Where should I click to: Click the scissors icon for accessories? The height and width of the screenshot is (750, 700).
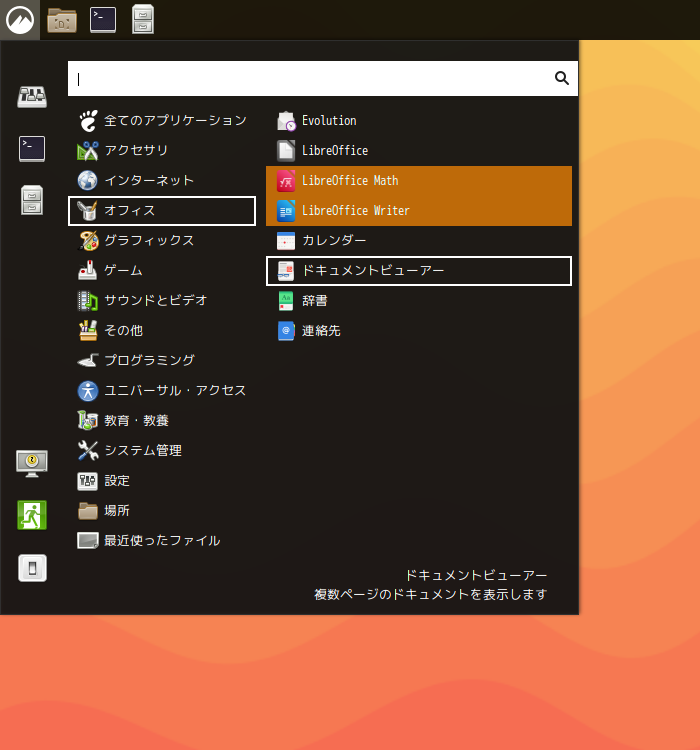[x=88, y=151]
